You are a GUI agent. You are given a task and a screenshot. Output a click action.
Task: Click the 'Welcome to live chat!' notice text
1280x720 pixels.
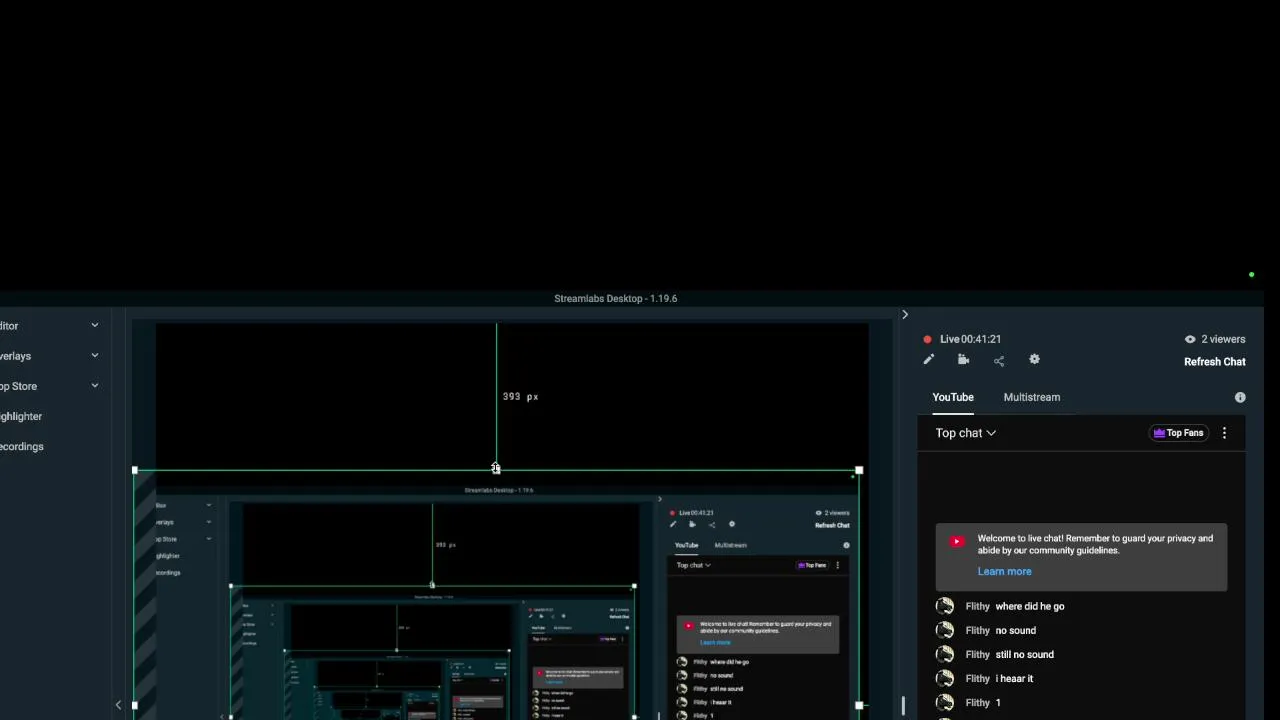pyautogui.click(x=1095, y=544)
